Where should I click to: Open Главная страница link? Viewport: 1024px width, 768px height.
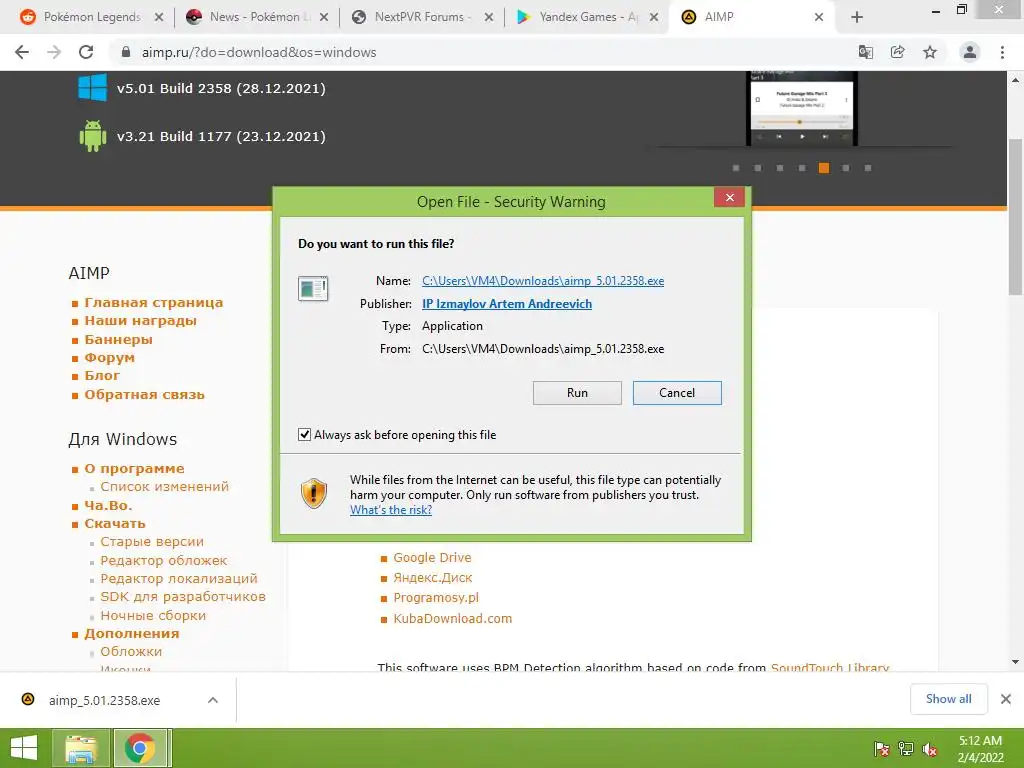tap(153, 302)
